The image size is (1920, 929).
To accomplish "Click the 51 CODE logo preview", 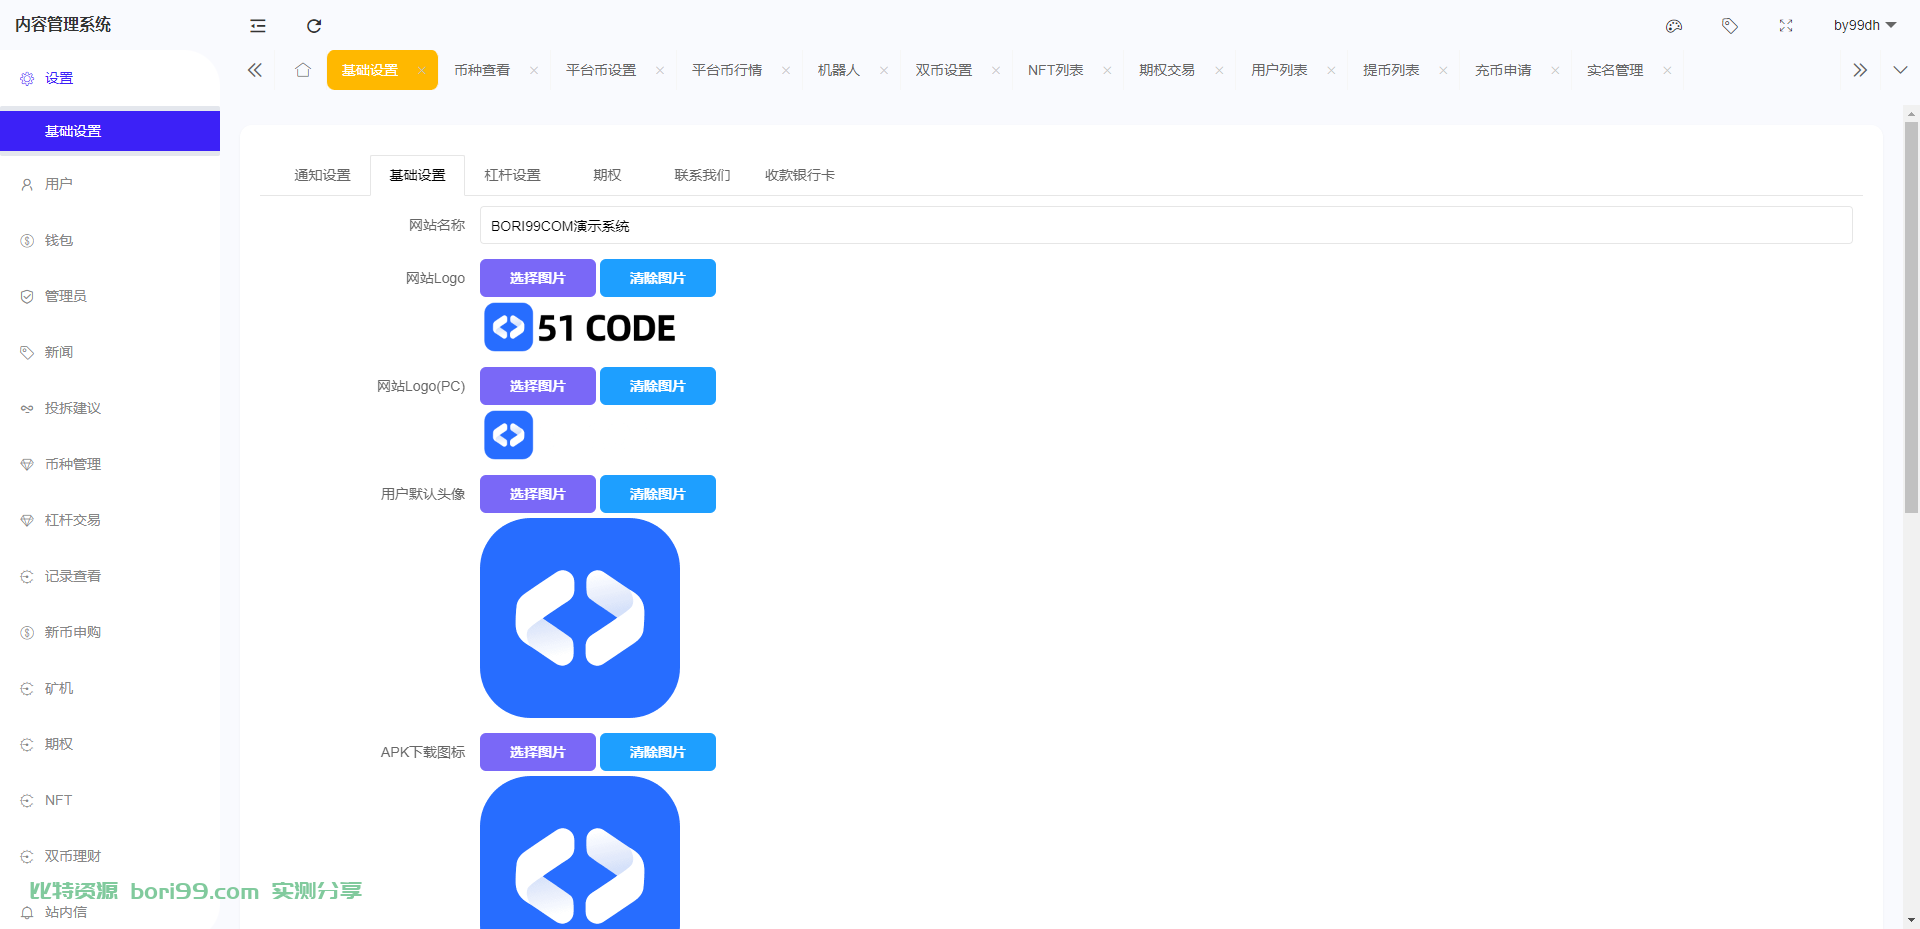I will pos(580,327).
